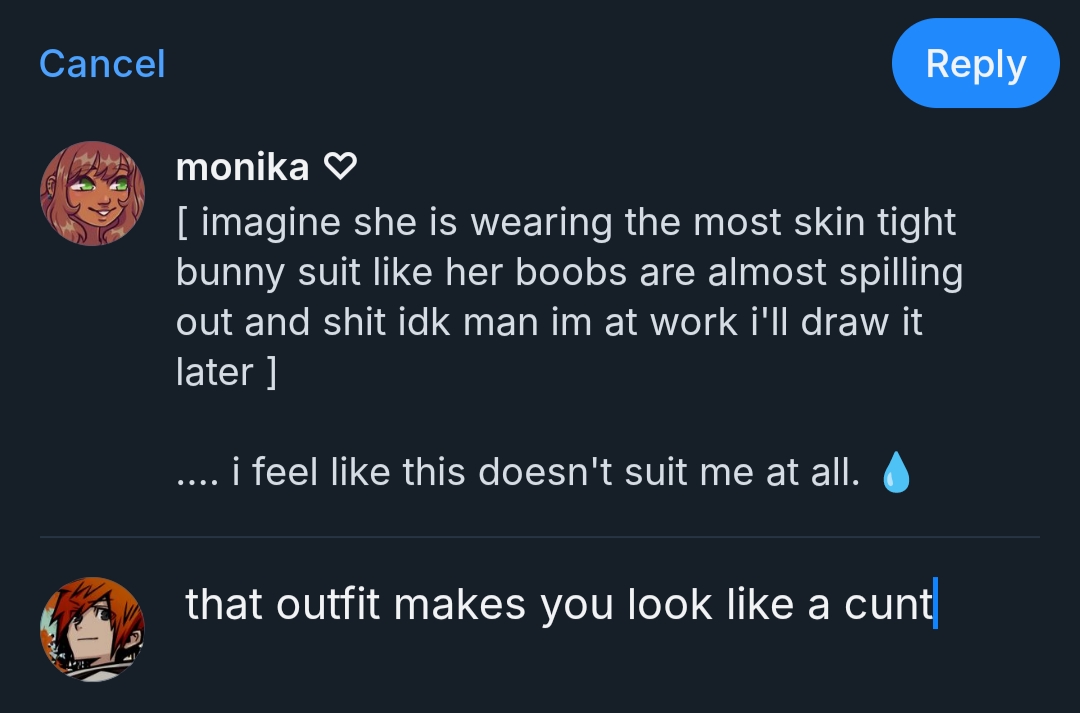Click the orange-haired replier avatar
Viewport: 1080px width, 713px height.
[x=92, y=629]
